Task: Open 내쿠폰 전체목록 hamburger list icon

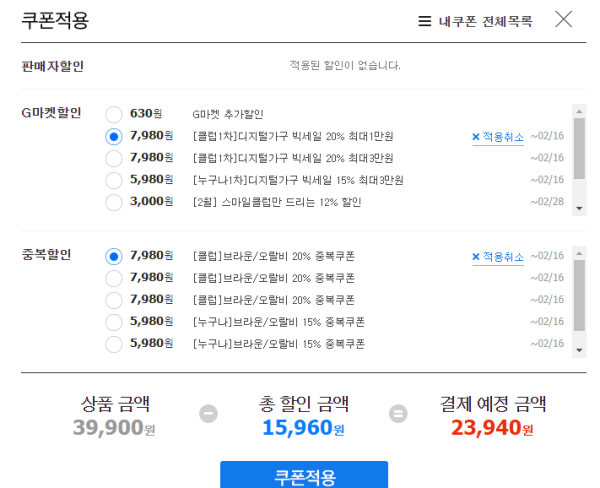Action: (424, 21)
